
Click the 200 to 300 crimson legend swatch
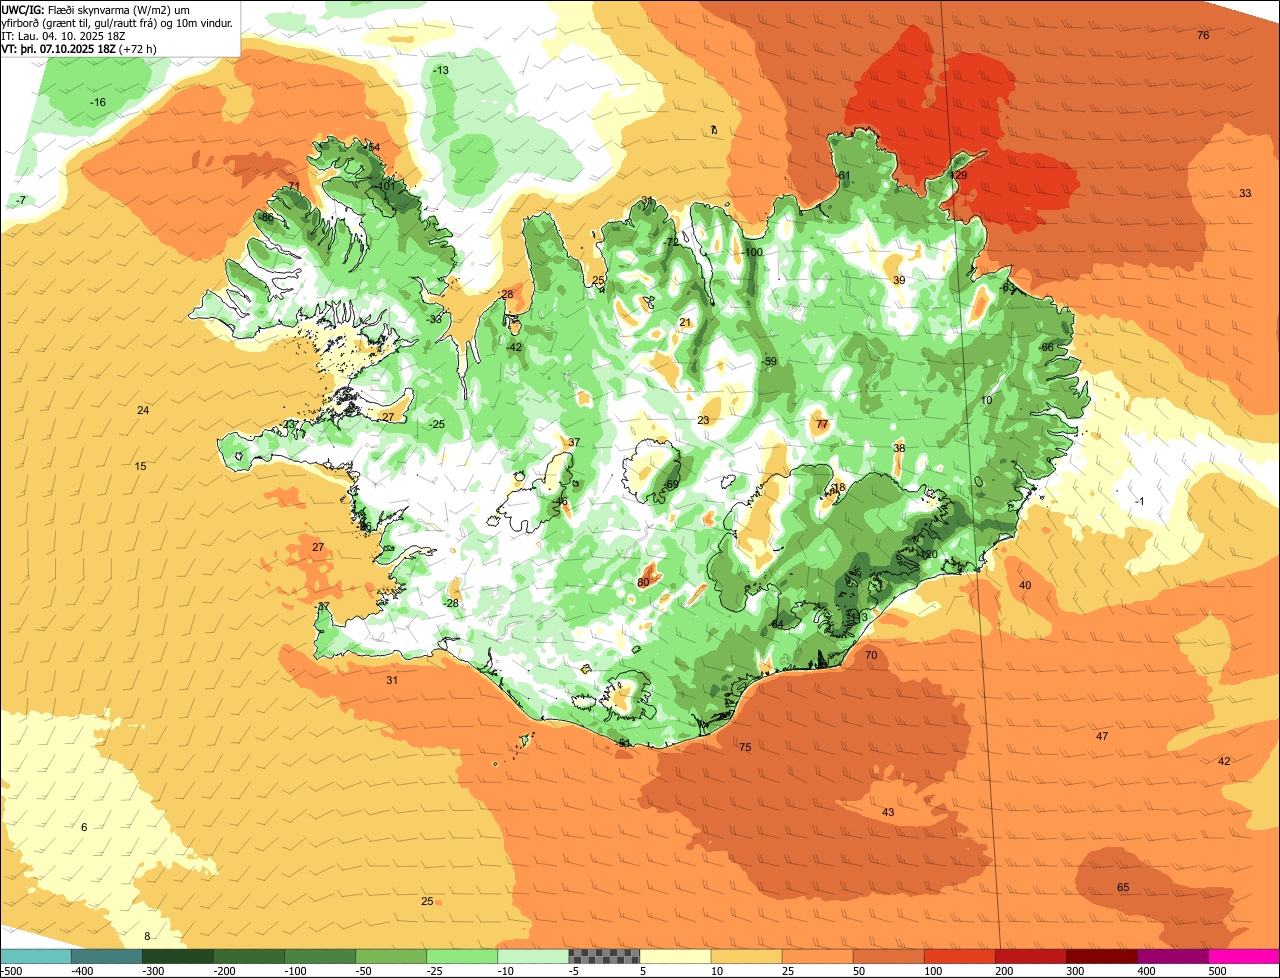pyautogui.click(x=1030, y=956)
